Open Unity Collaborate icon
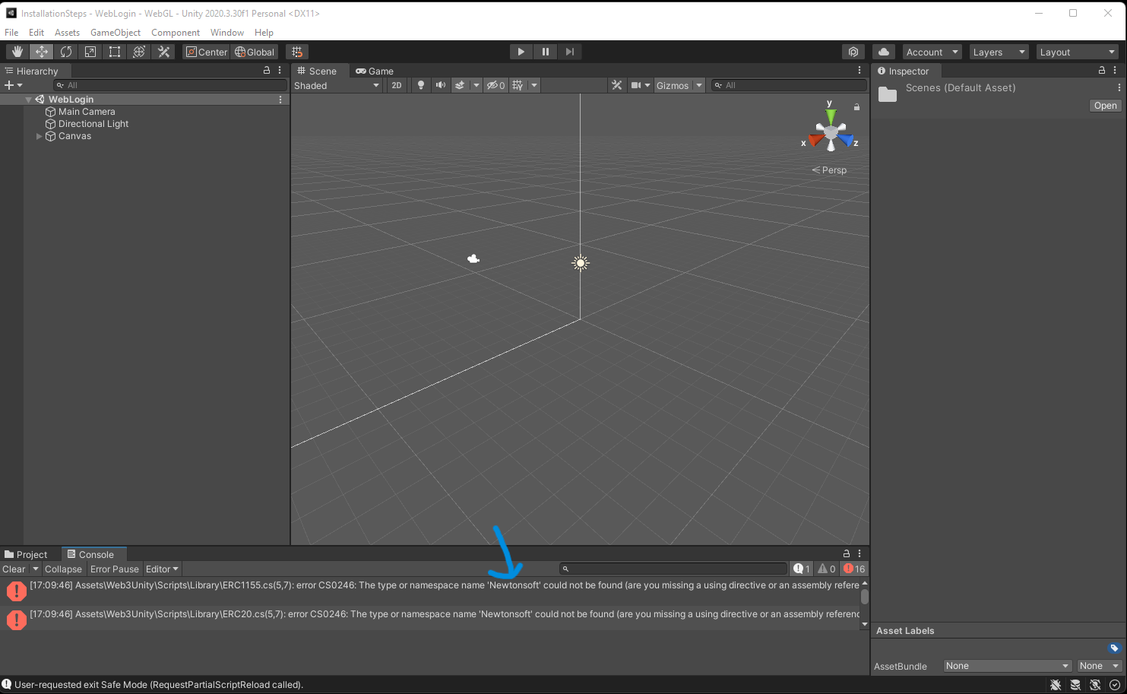The image size is (1127, 694). 853,52
